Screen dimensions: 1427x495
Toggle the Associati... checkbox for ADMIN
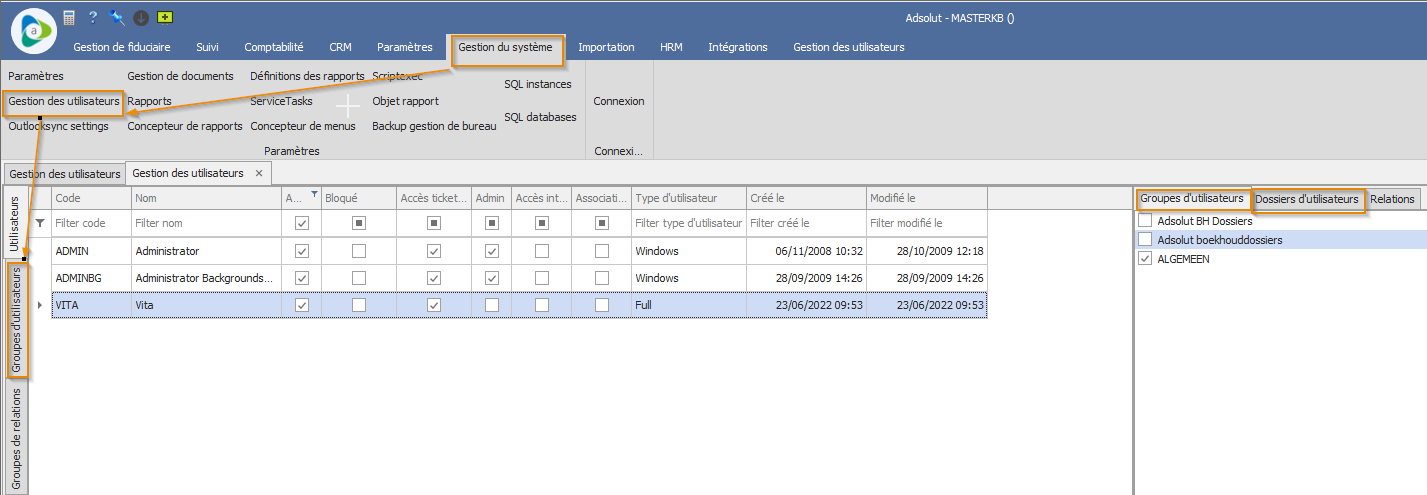[x=602, y=250]
